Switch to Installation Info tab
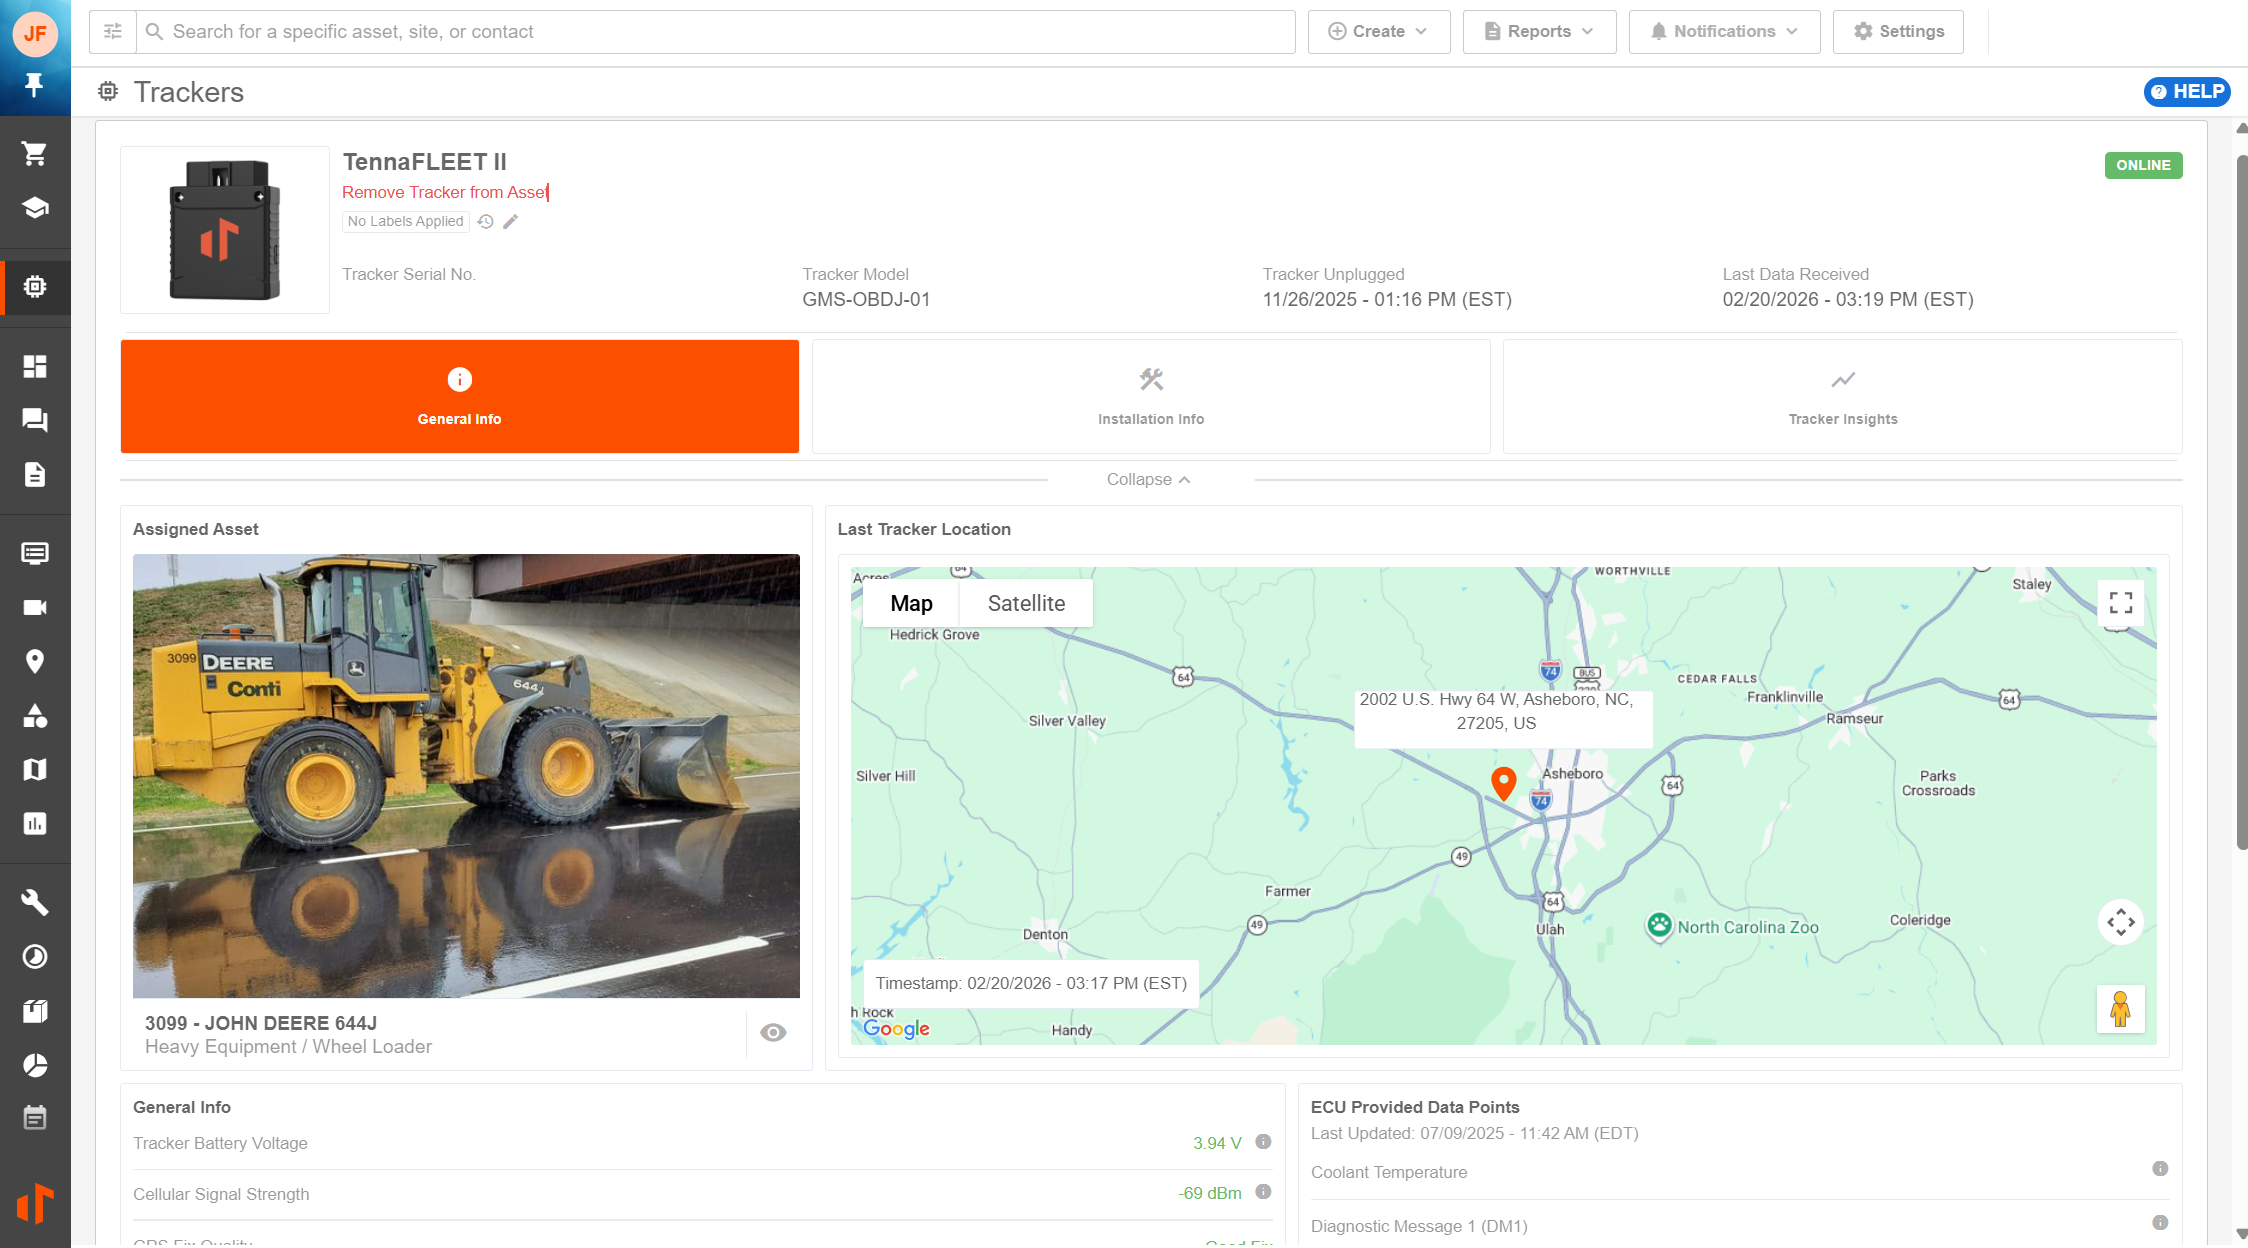This screenshot has height=1248, width=2248. click(1150, 397)
